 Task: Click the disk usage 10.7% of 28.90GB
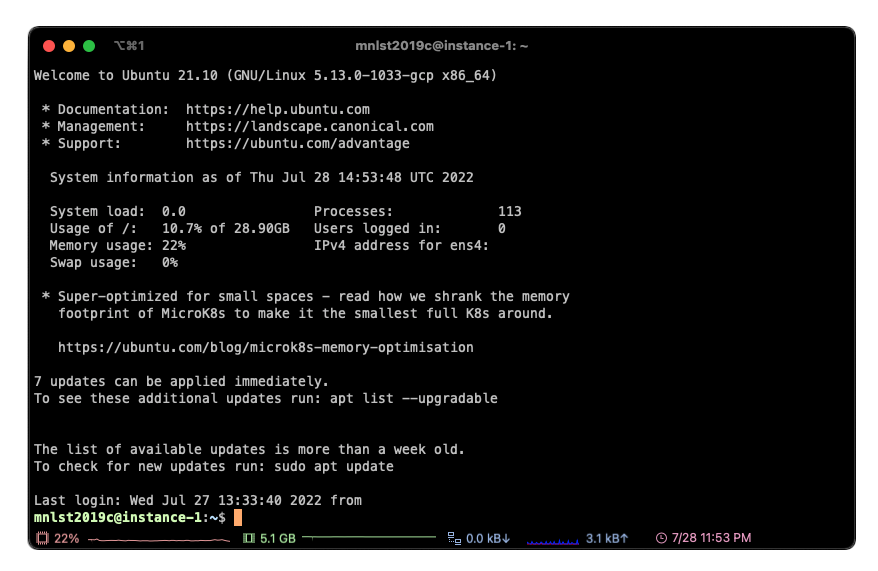tap(226, 228)
